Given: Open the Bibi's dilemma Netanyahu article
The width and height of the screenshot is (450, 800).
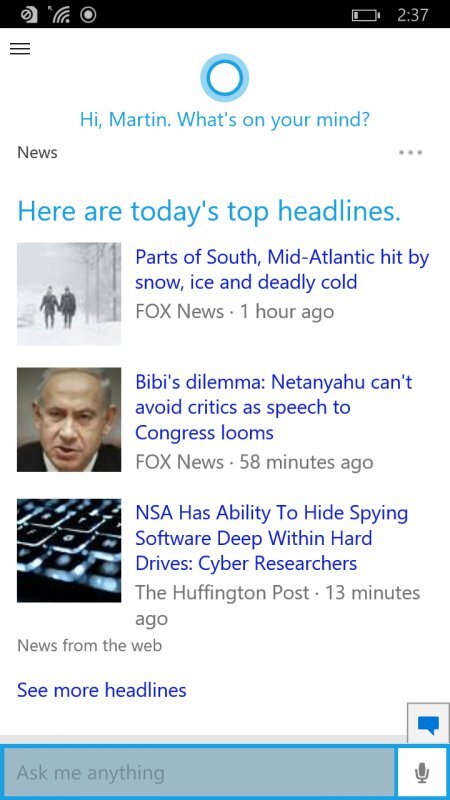Looking at the screenshot, I should (273, 407).
